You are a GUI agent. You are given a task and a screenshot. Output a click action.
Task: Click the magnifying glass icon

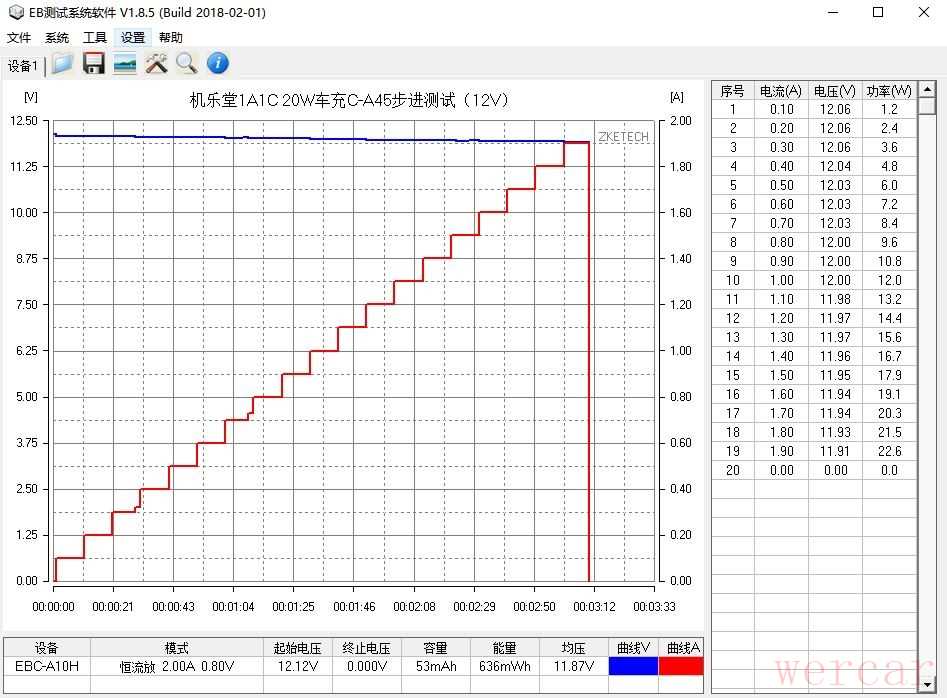click(187, 64)
